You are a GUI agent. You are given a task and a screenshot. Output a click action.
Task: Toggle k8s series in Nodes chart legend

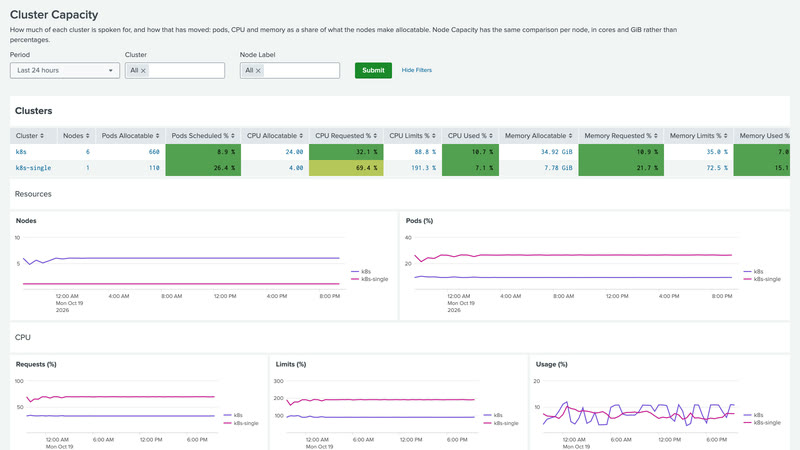[x=361, y=272]
